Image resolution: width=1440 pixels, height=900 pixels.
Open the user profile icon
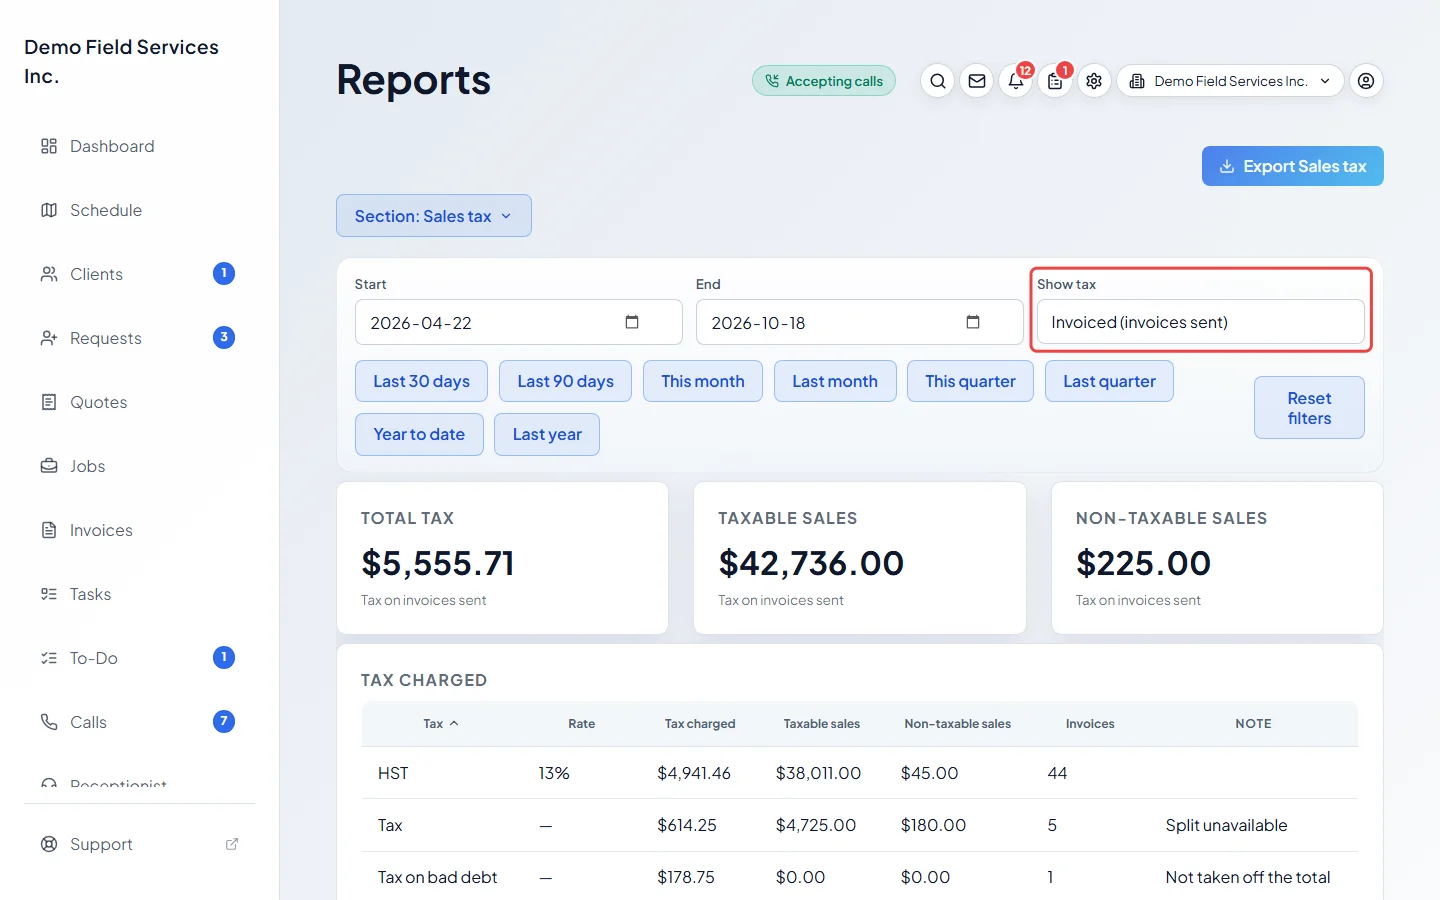1366,81
